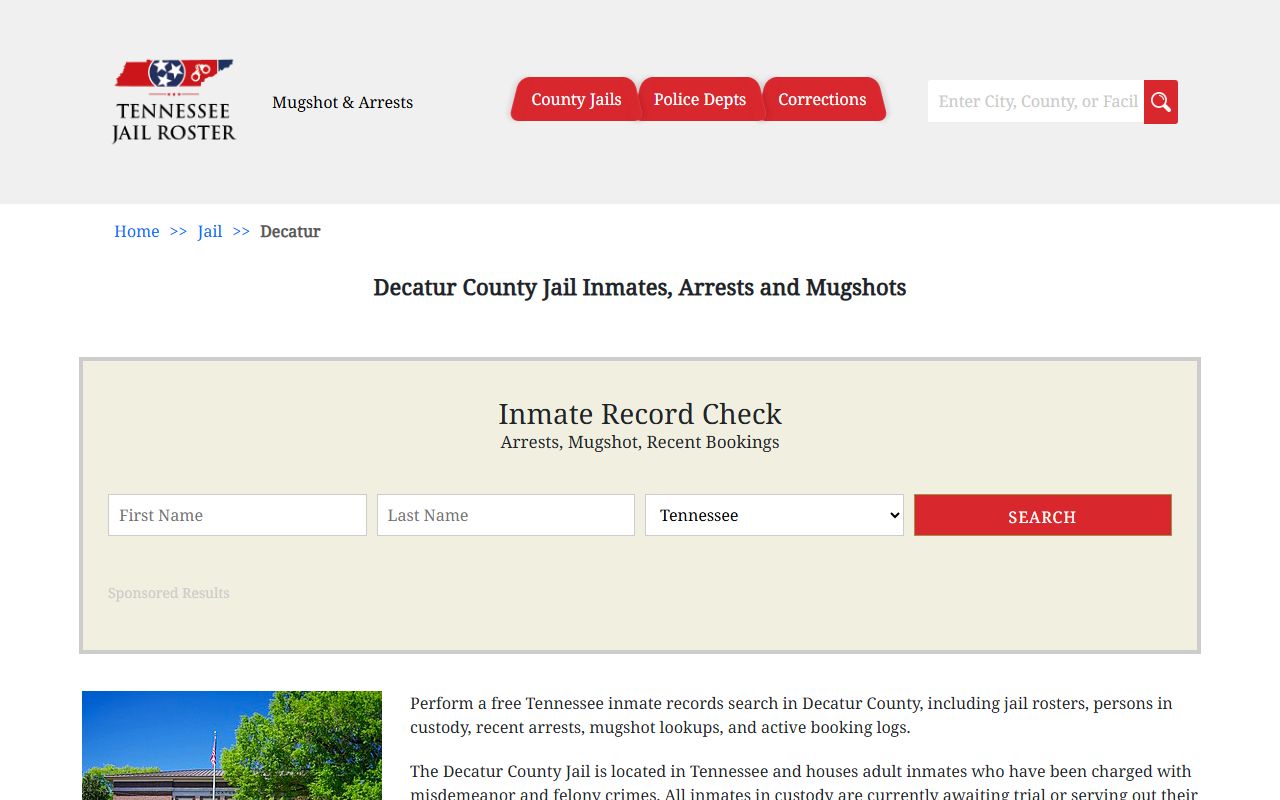This screenshot has width=1280, height=800.
Task: Click the Inmate Record Check heading
Action: [640, 414]
